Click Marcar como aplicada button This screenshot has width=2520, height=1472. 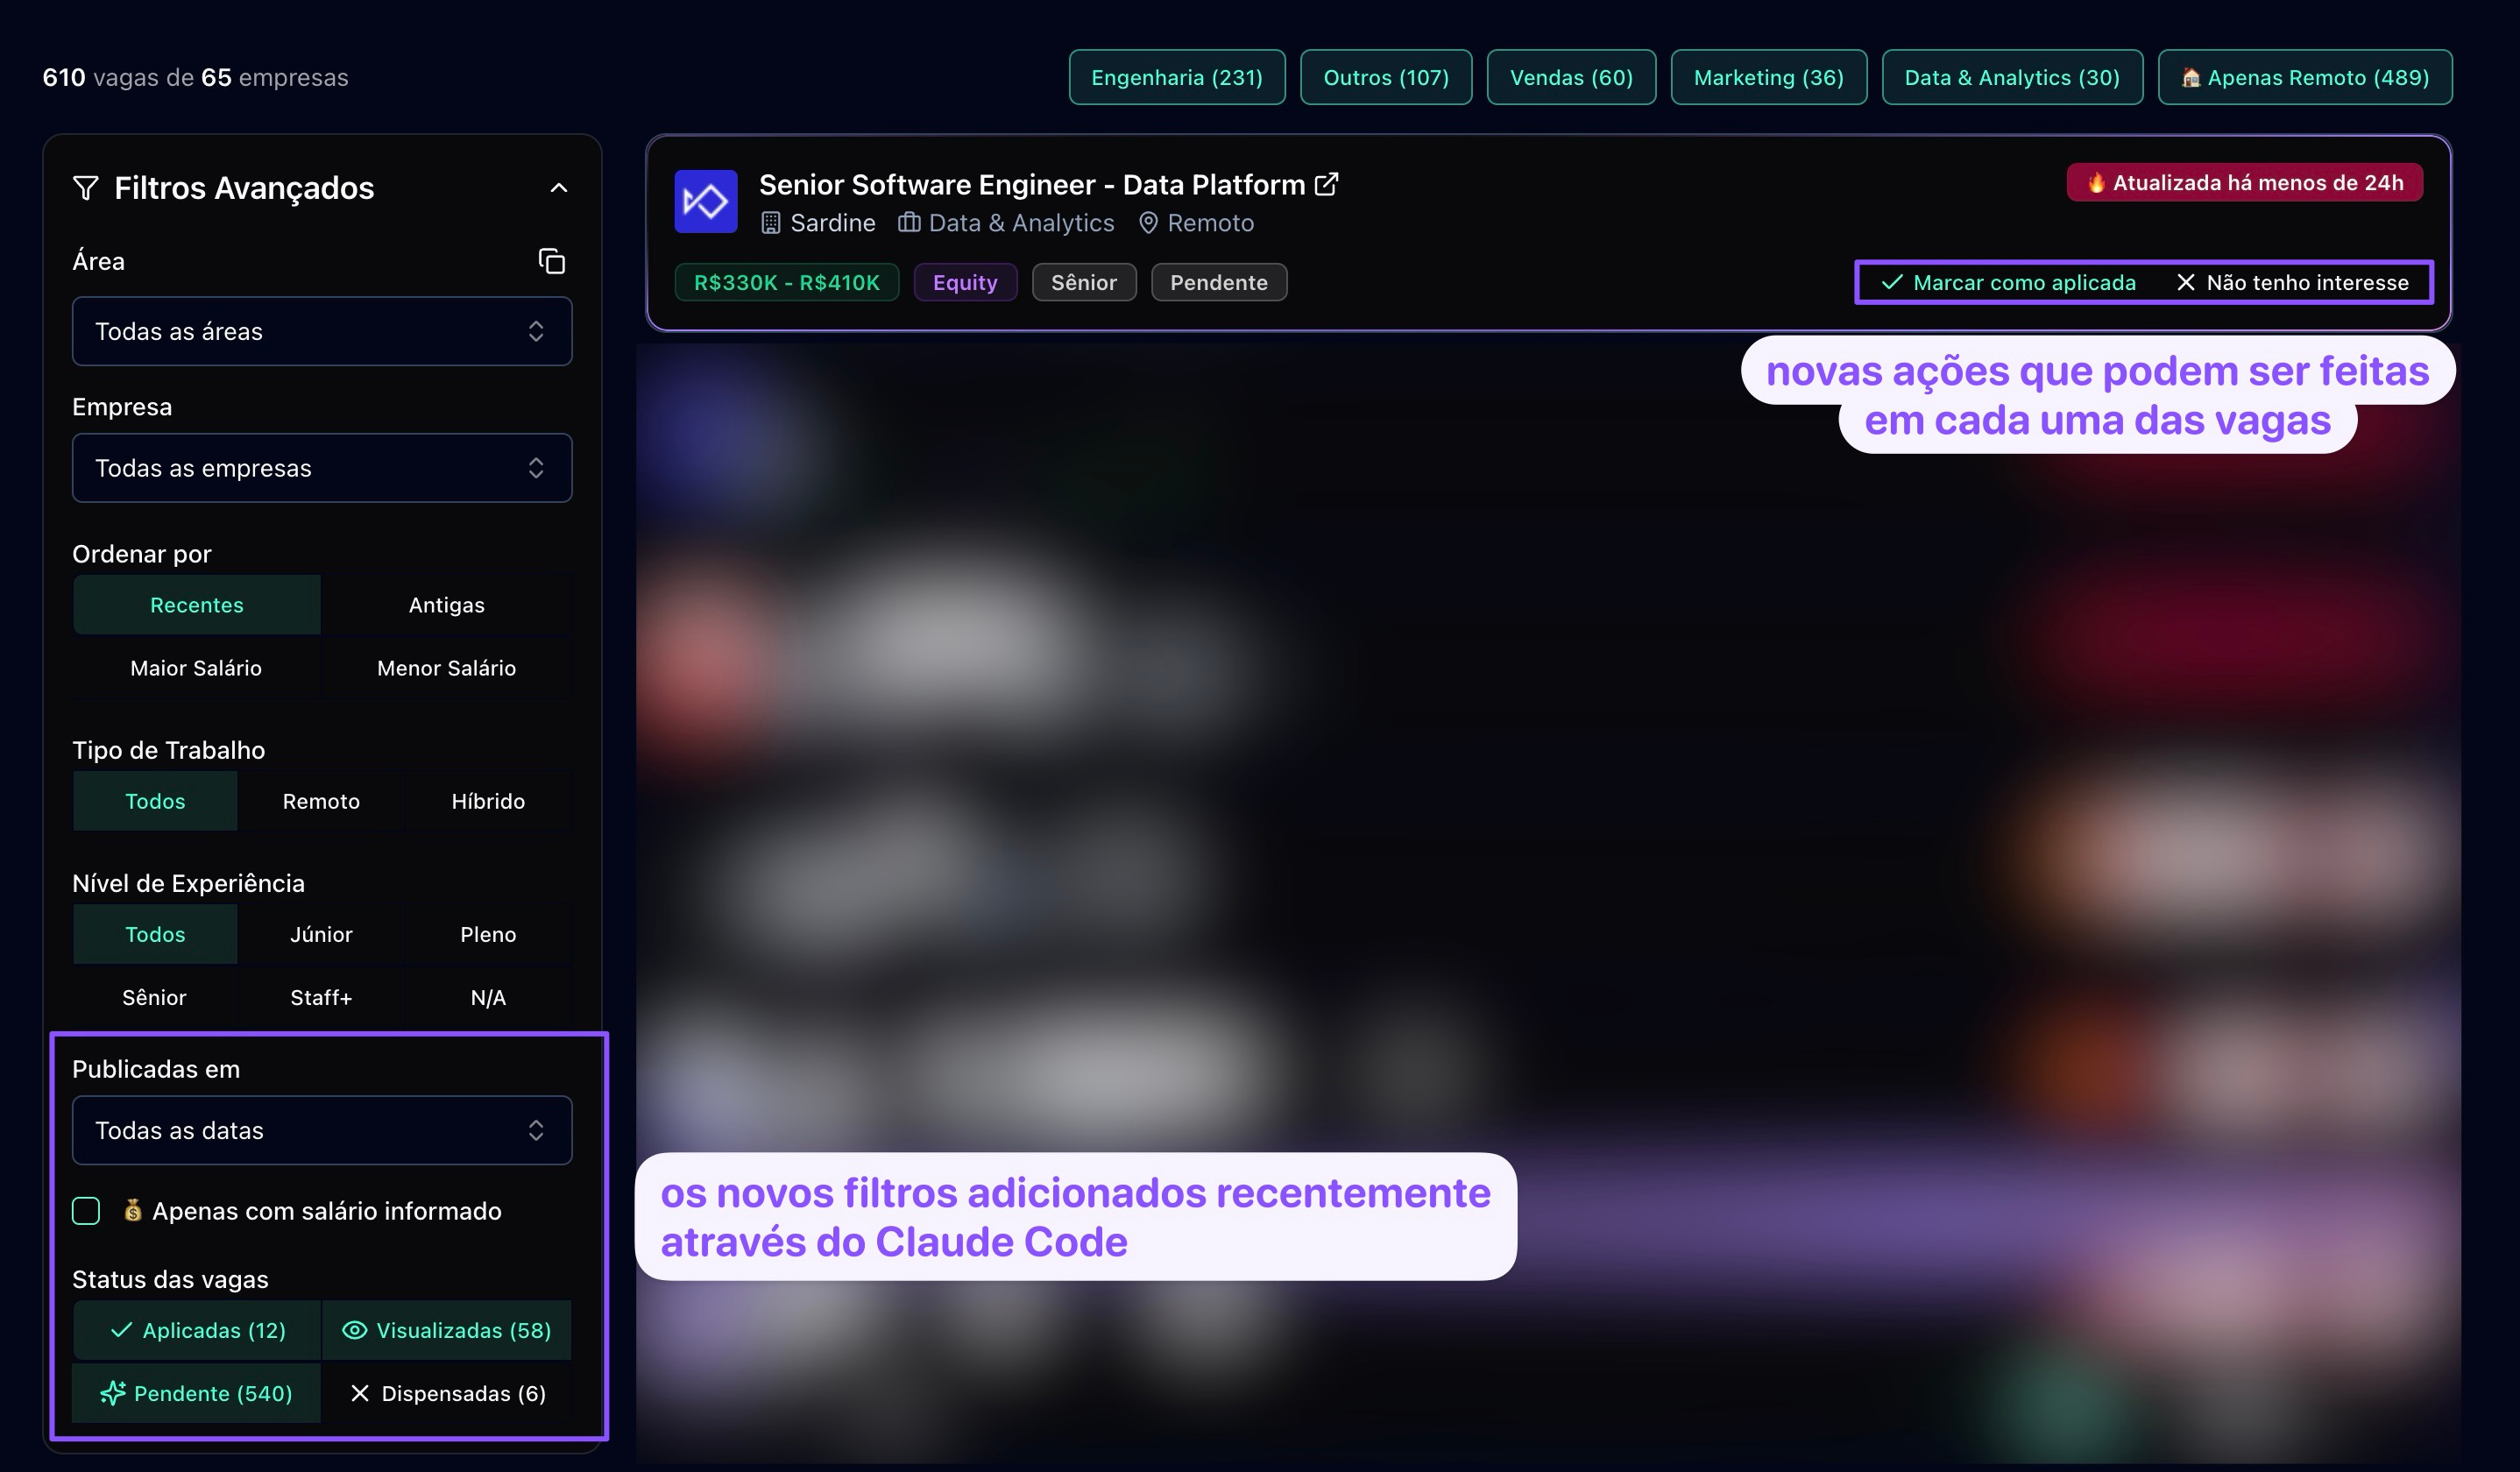[x=2008, y=283]
